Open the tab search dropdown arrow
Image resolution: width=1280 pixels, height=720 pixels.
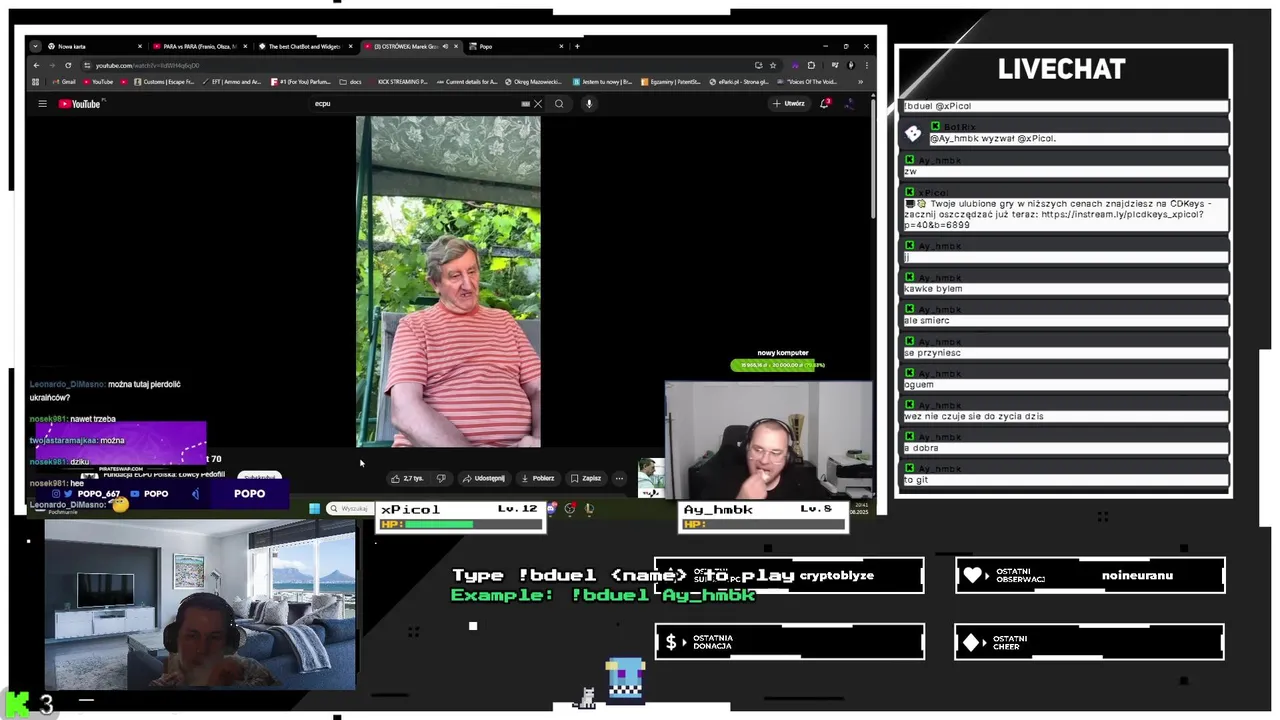[35, 46]
